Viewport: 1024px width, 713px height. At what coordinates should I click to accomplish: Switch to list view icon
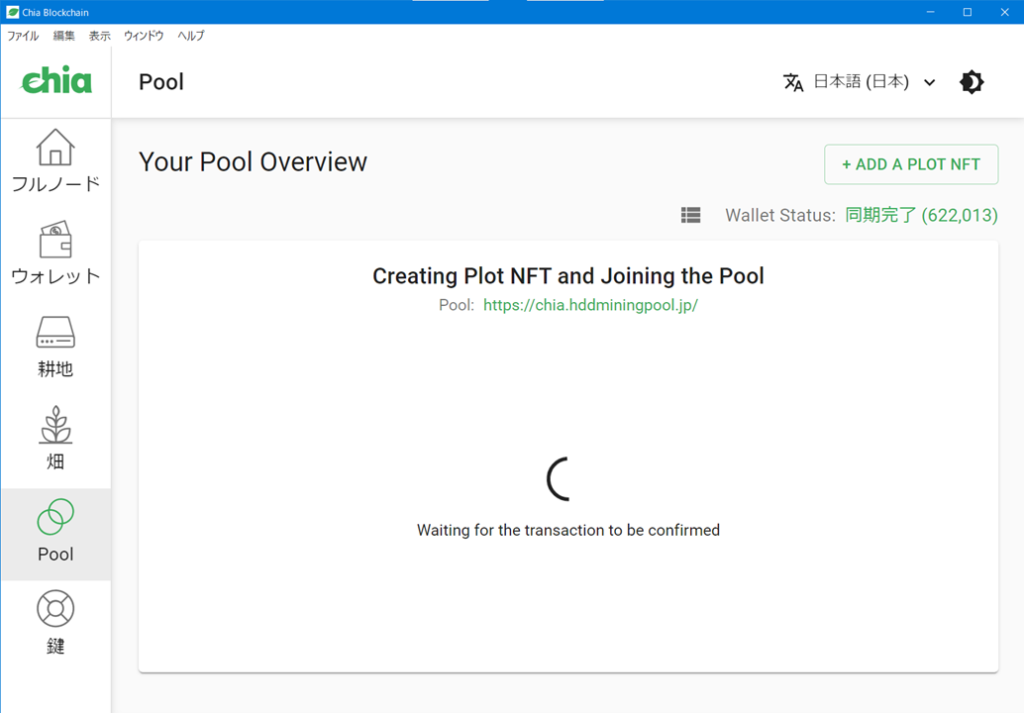tap(690, 215)
